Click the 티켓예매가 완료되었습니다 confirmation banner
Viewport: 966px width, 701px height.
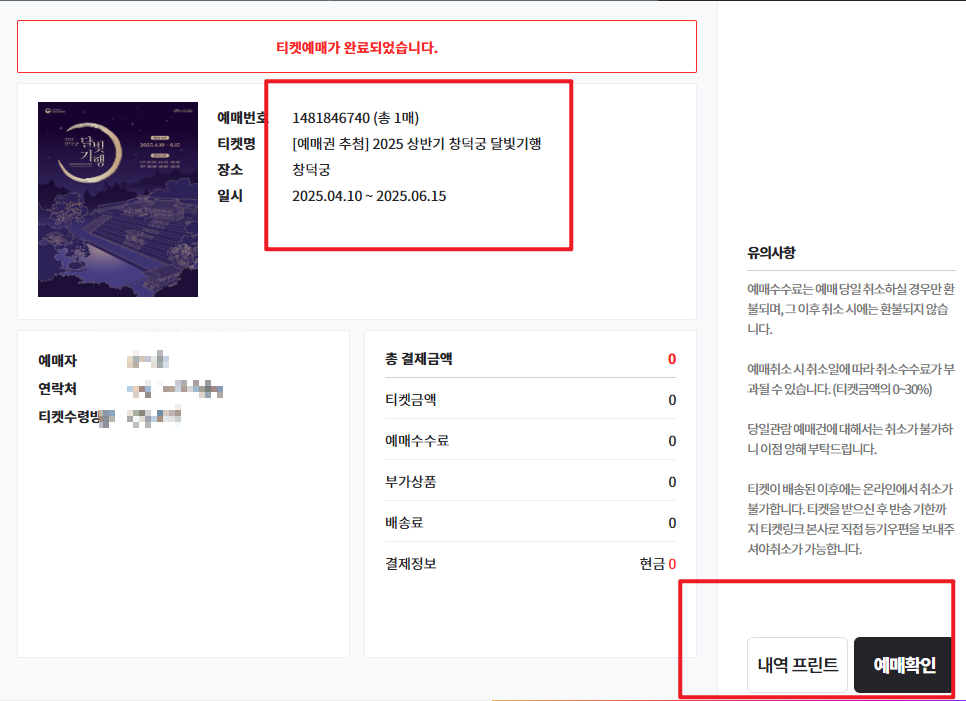coord(355,46)
